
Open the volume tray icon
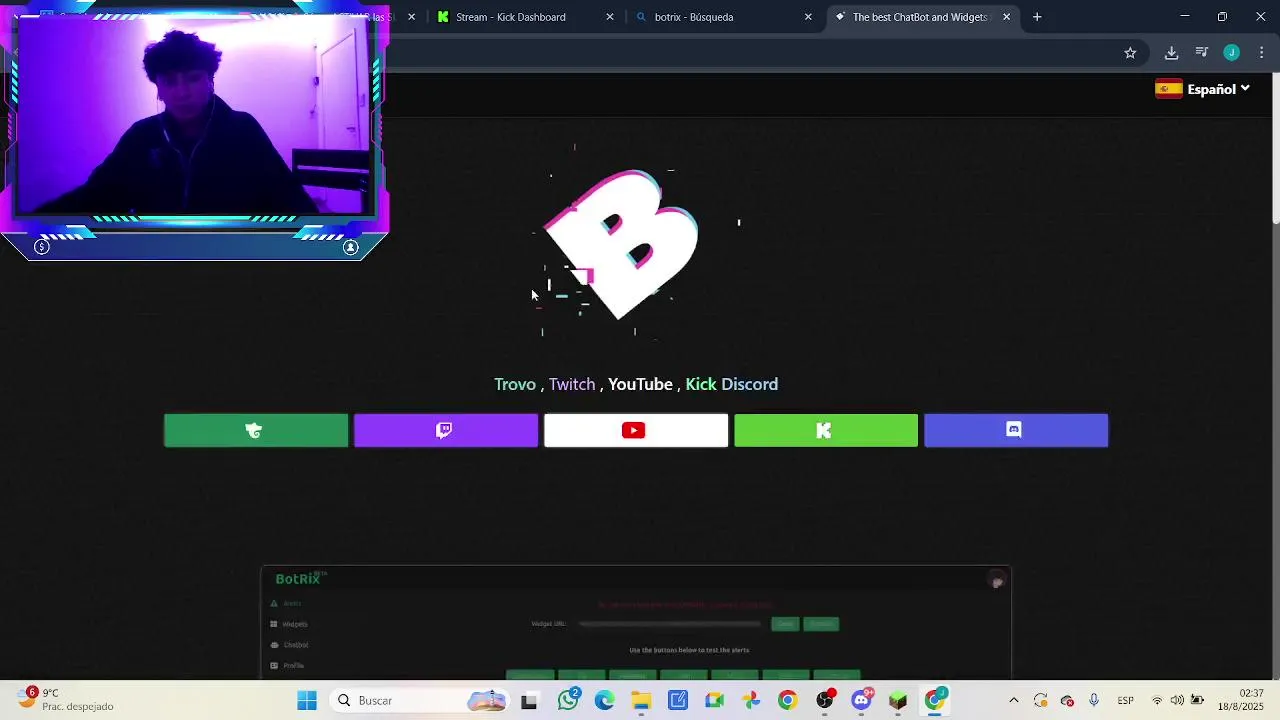point(1177,700)
